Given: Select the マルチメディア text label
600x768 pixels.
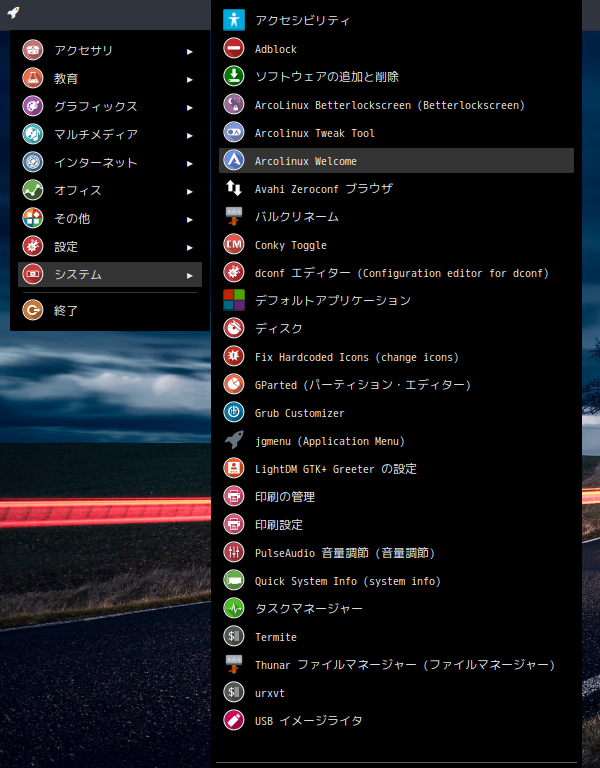Looking at the screenshot, I should (x=96, y=134).
